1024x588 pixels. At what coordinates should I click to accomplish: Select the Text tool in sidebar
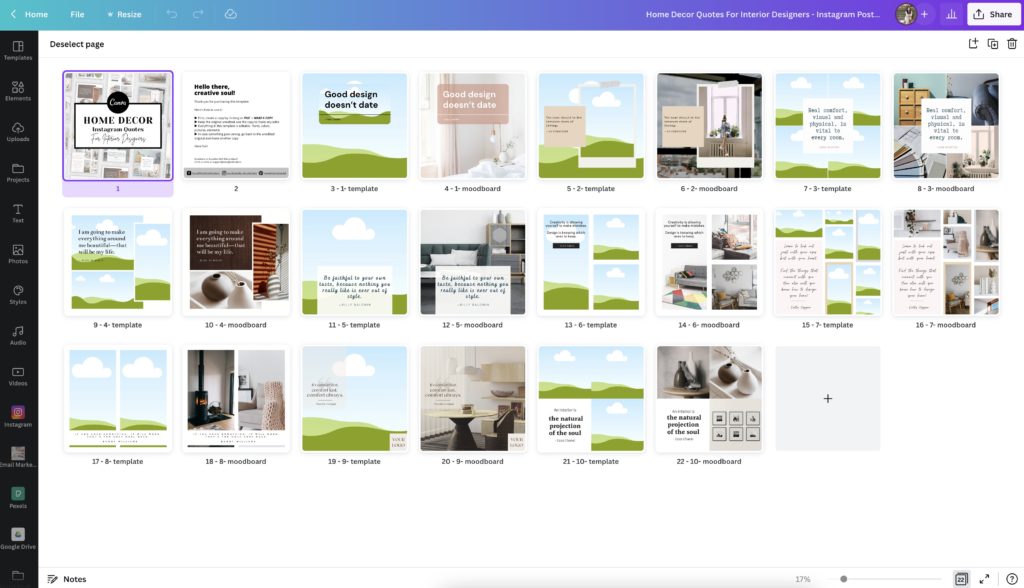[18, 213]
